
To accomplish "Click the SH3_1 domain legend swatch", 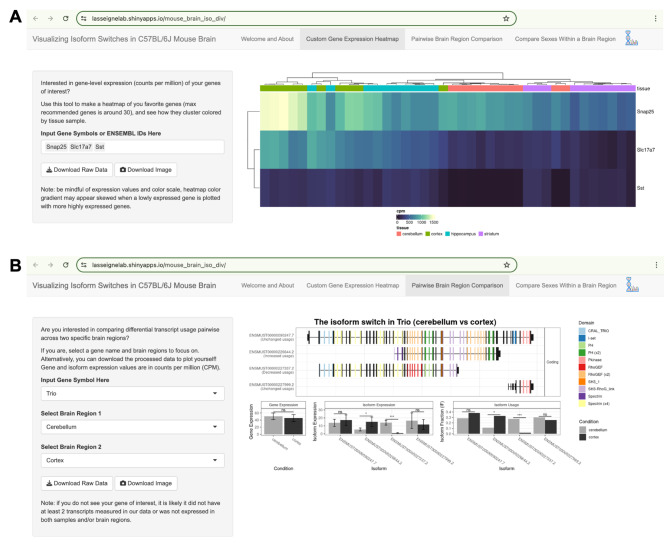I will click(582, 381).
